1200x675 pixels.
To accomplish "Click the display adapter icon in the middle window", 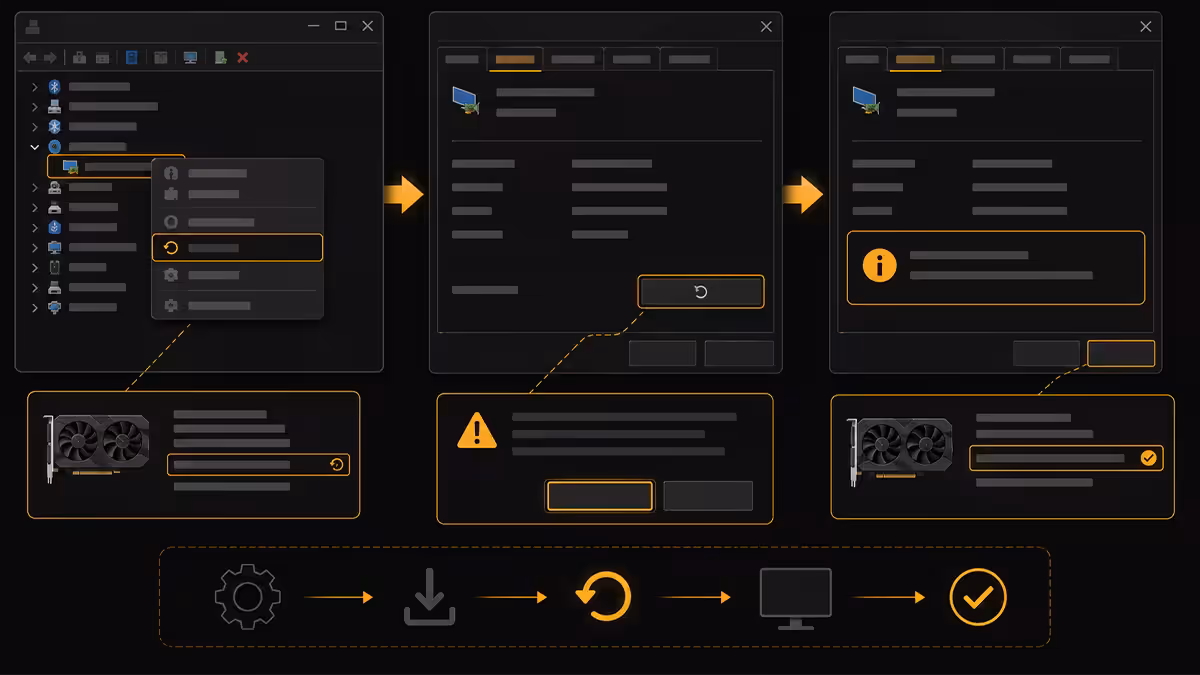I will 465,100.
